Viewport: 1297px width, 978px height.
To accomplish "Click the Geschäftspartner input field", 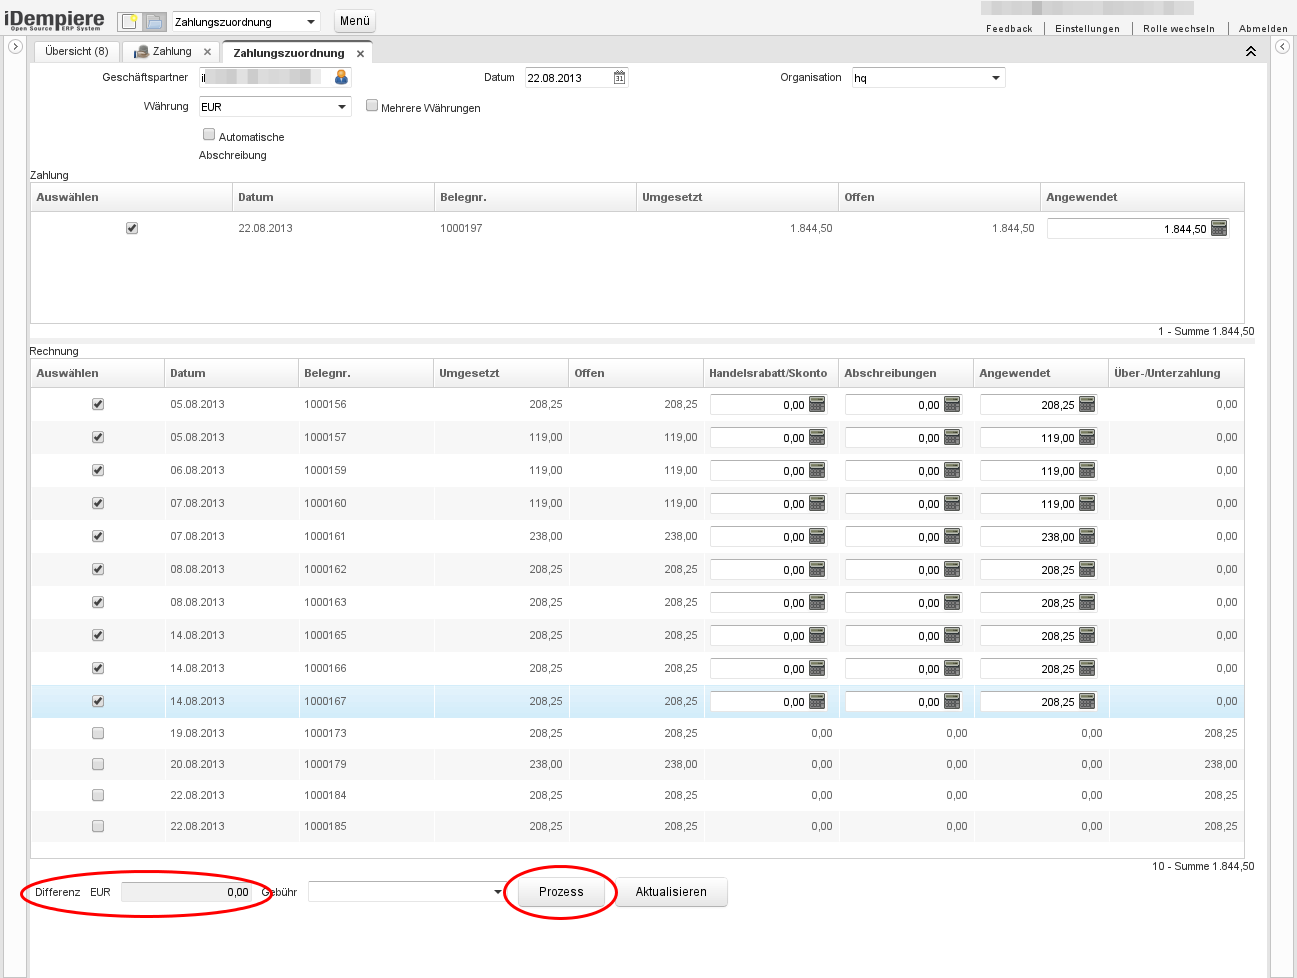I will click(x=265, y=77).
